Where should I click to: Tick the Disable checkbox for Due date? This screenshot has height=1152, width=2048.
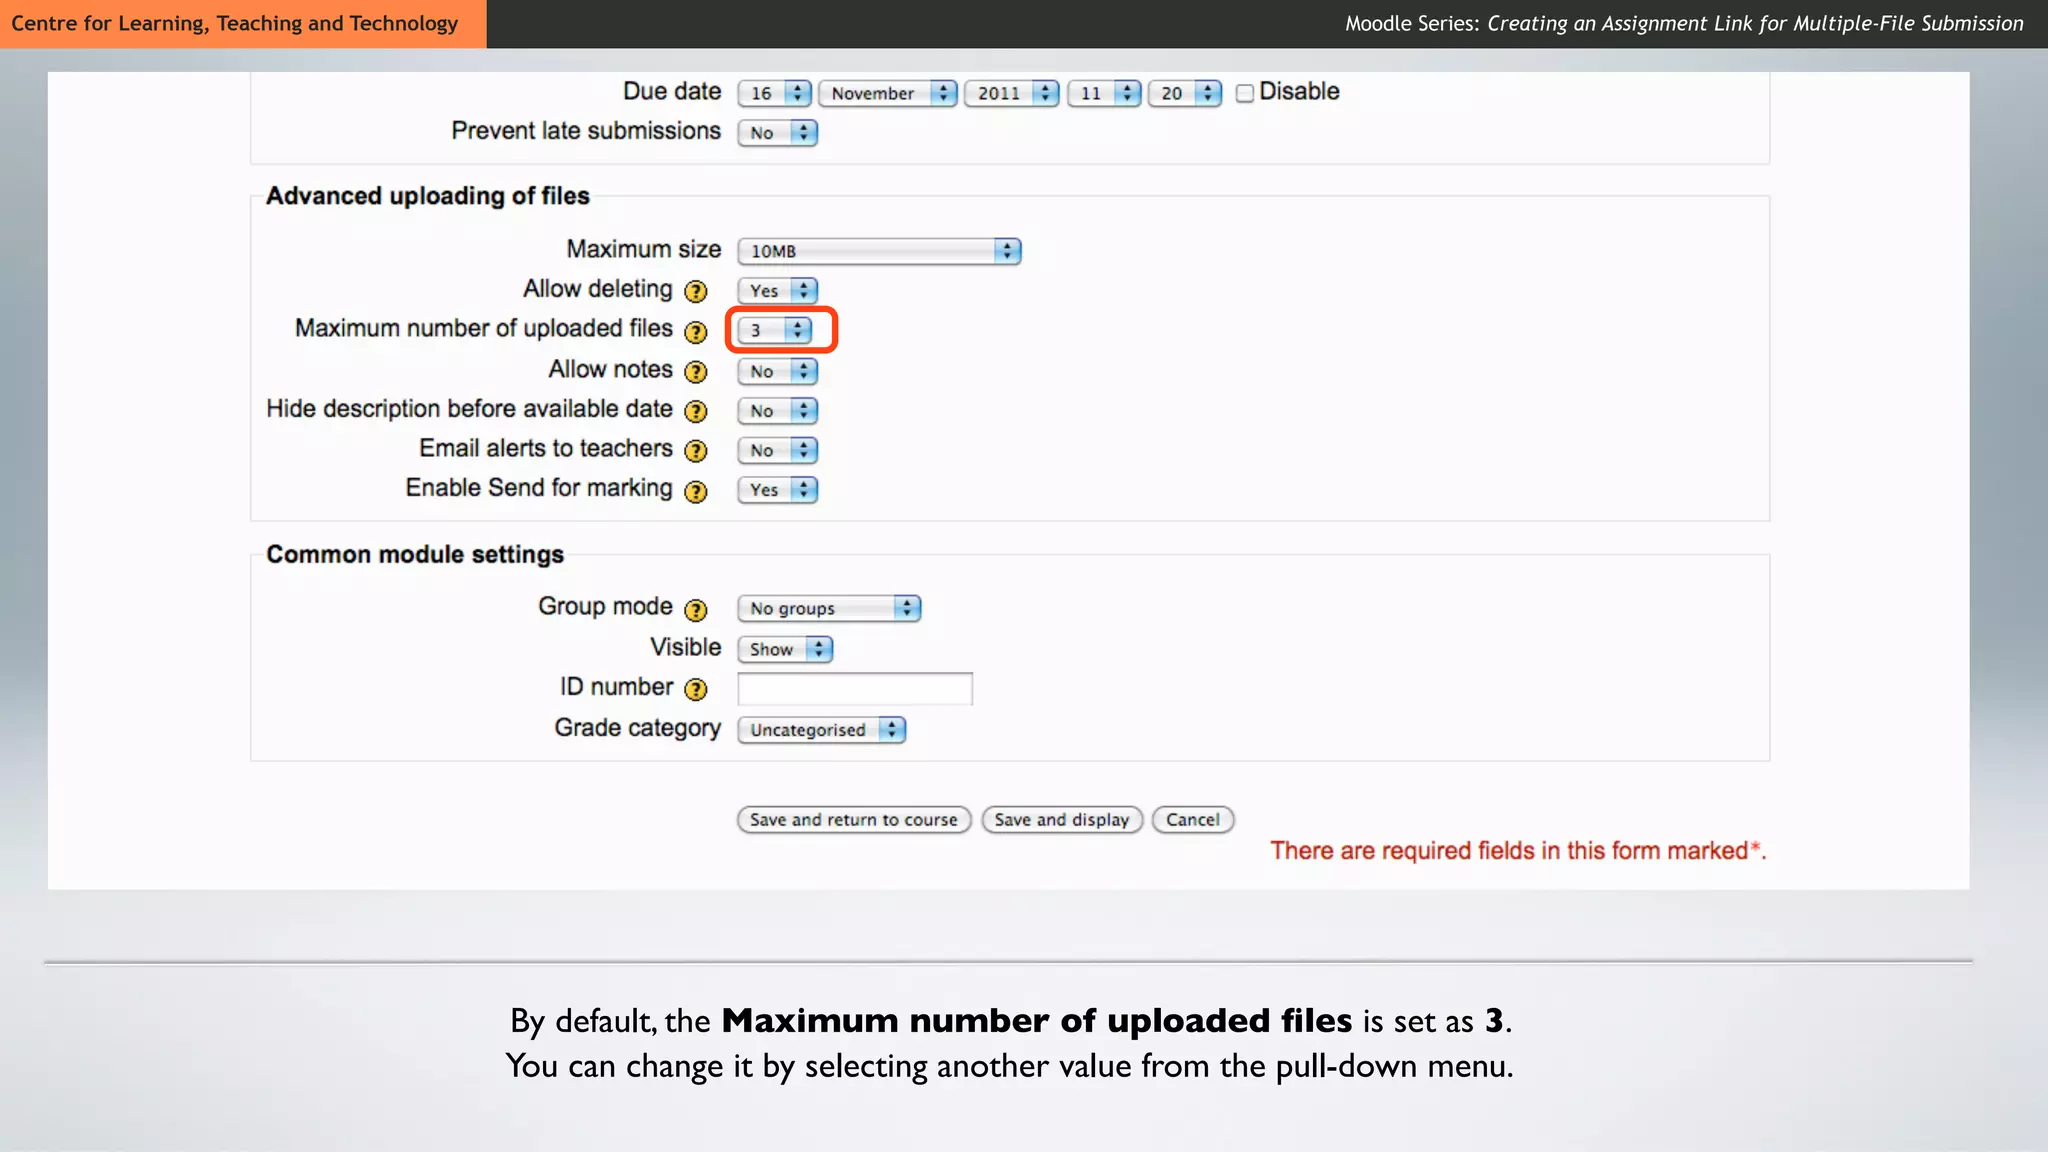tap(1245, 93)
